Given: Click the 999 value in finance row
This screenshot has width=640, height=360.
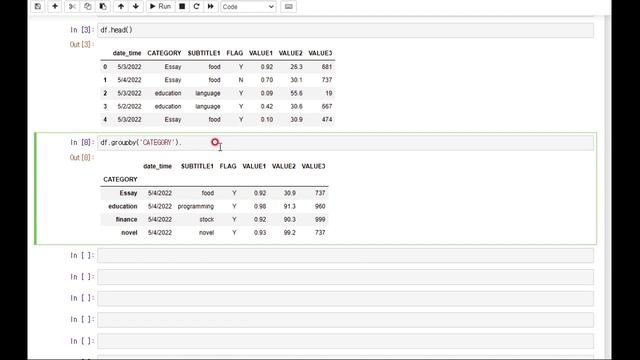Looking at the screenshot, I should point(320,220).
